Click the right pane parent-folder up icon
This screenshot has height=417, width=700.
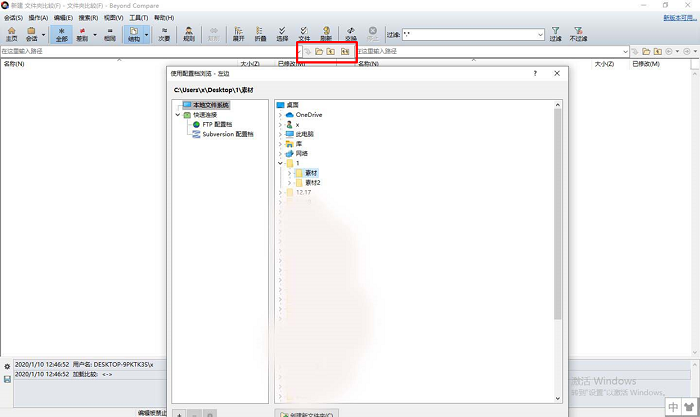(x=658, y=52)
